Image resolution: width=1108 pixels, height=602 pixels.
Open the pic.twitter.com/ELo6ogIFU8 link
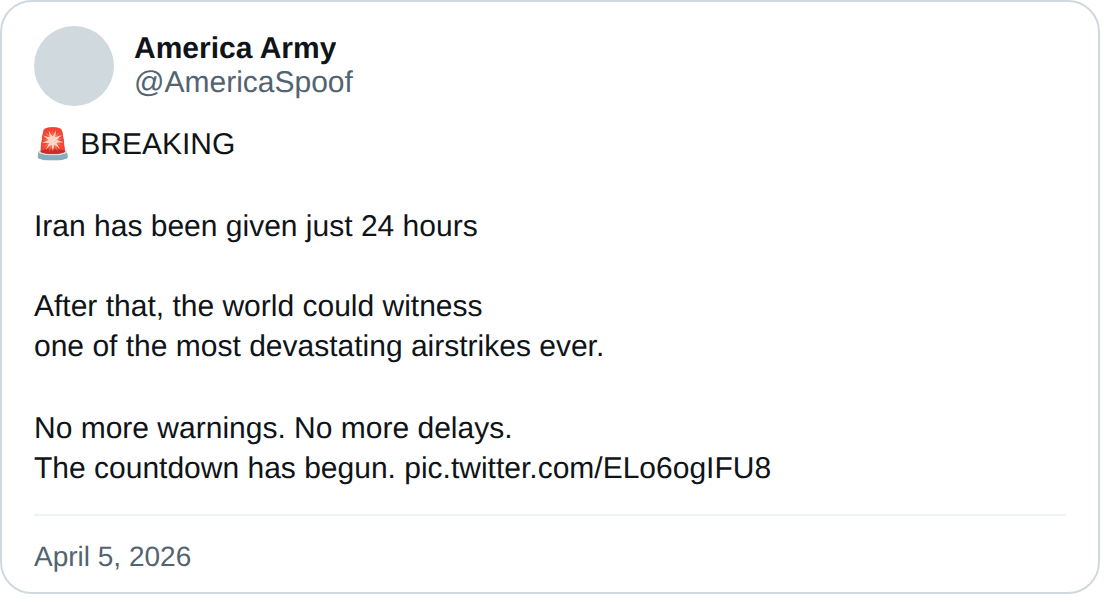[x=587, y=469]
